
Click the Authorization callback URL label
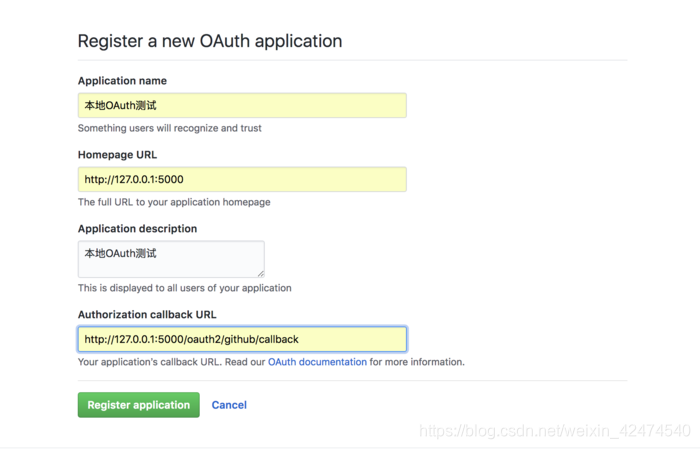point(147,315)
